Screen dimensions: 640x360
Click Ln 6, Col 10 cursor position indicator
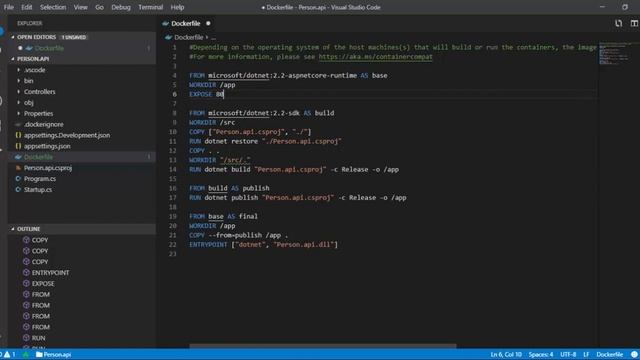(x=506, y=354)
